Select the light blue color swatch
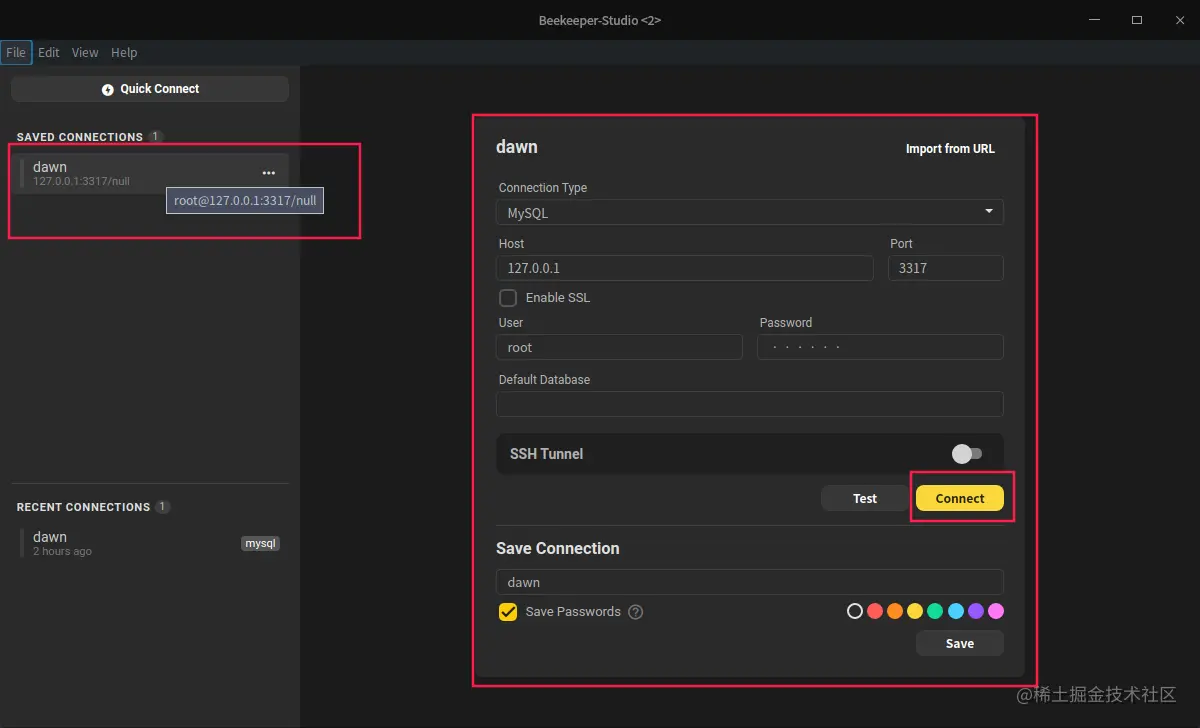Screen dimensions: 1200x728 click(x=956, y=611)
